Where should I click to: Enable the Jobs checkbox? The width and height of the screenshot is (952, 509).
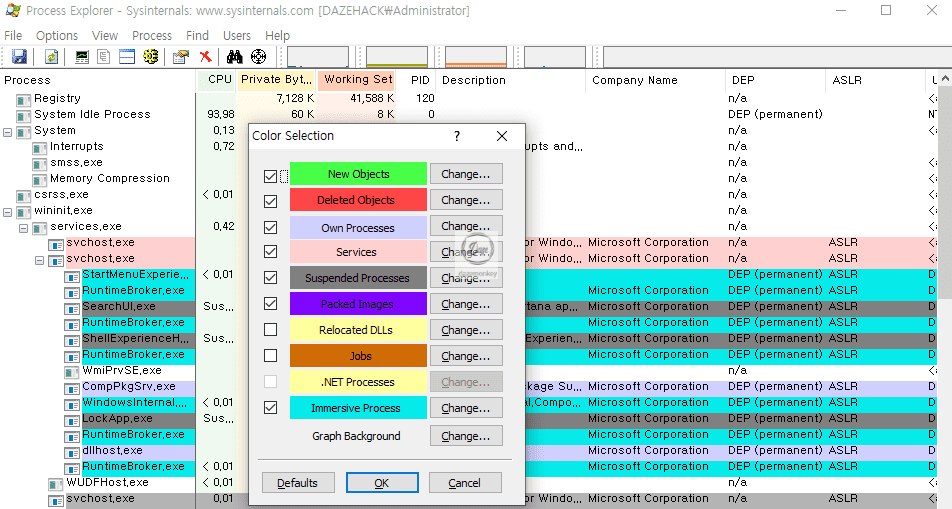[x=271, y=355]
